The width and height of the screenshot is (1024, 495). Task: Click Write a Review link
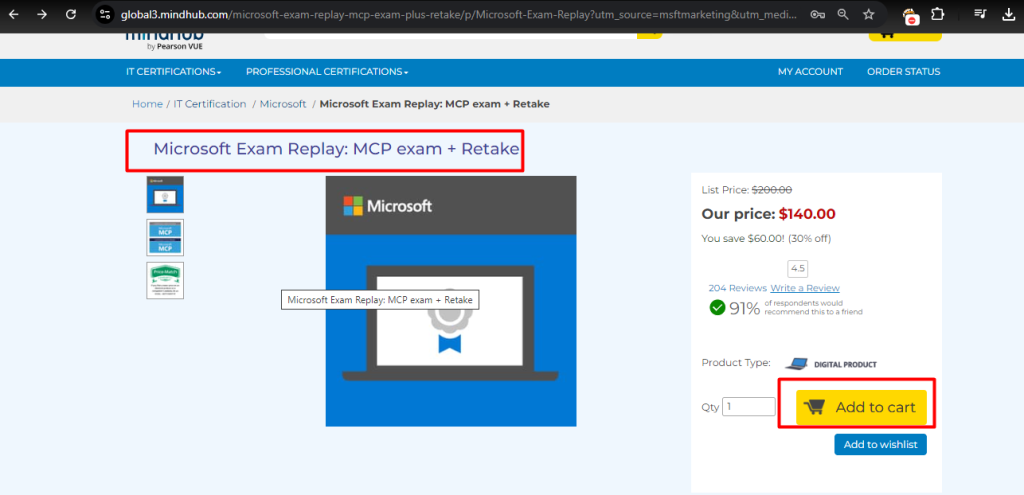point(805,288)
